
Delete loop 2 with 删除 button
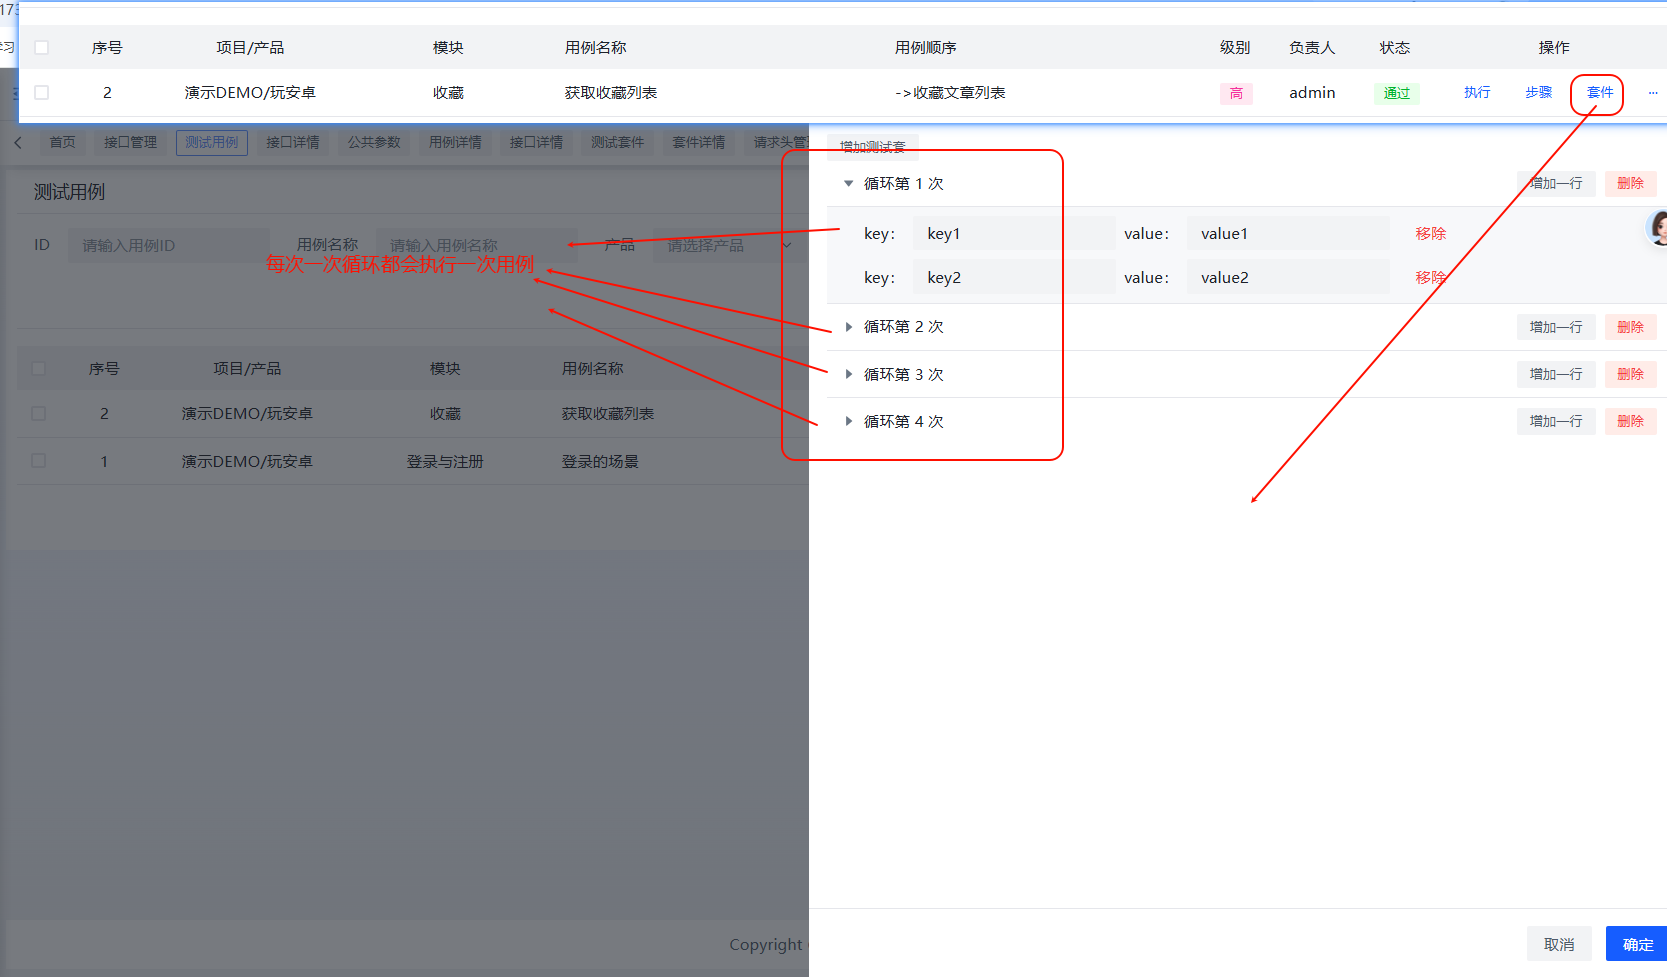[1630, 327]
